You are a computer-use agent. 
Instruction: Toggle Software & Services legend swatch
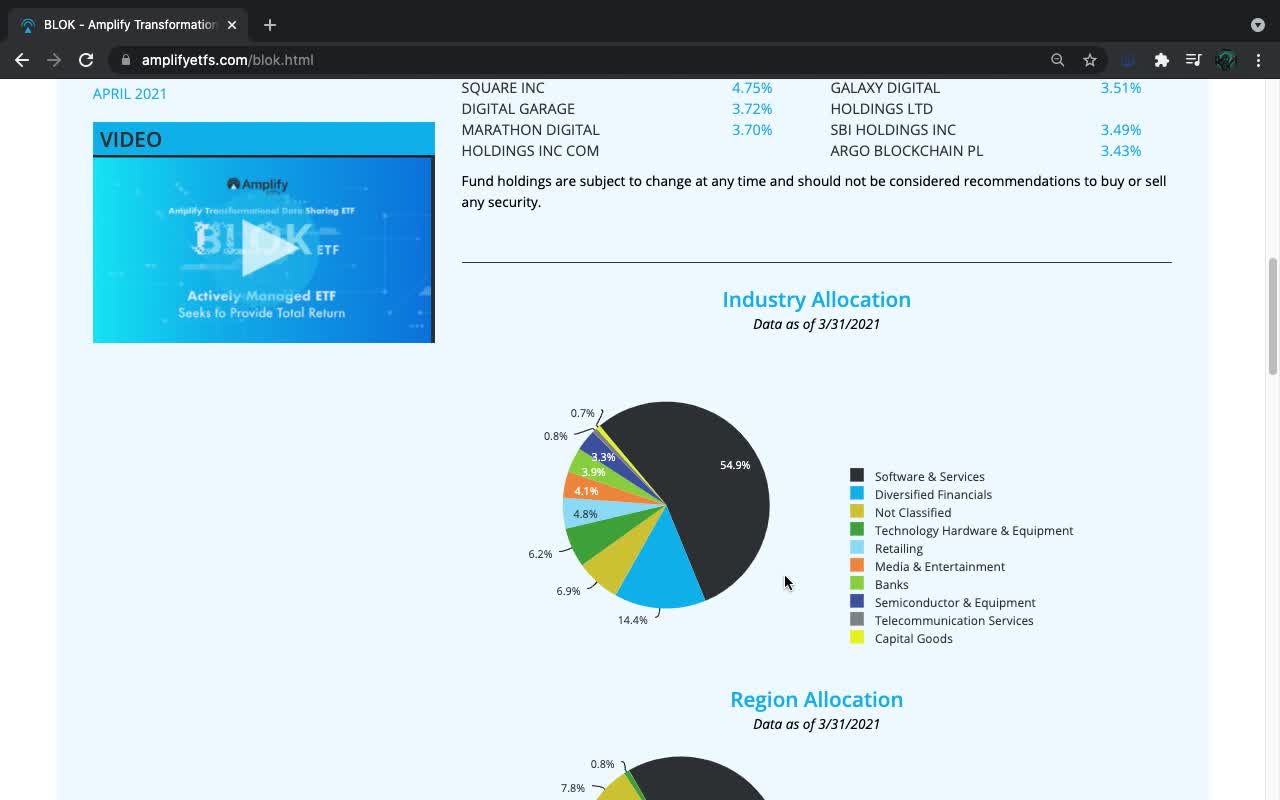coord(857,475)
